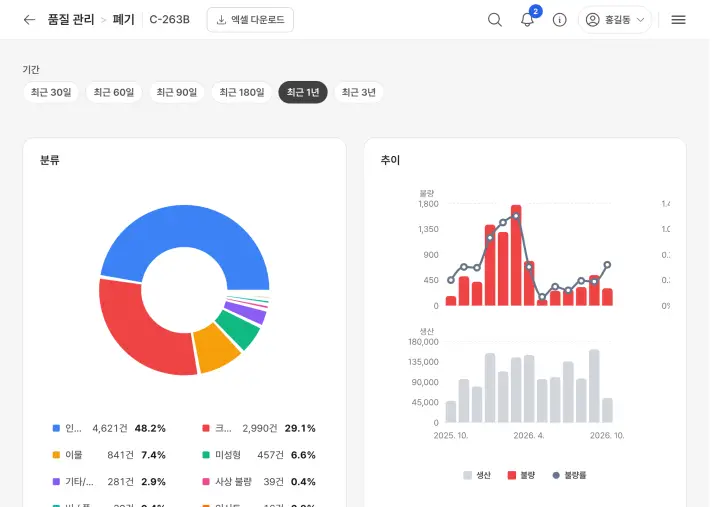720x507 pixels.
Task: Select the 최근 180일 period filter
Action: (x=242, y=92)
